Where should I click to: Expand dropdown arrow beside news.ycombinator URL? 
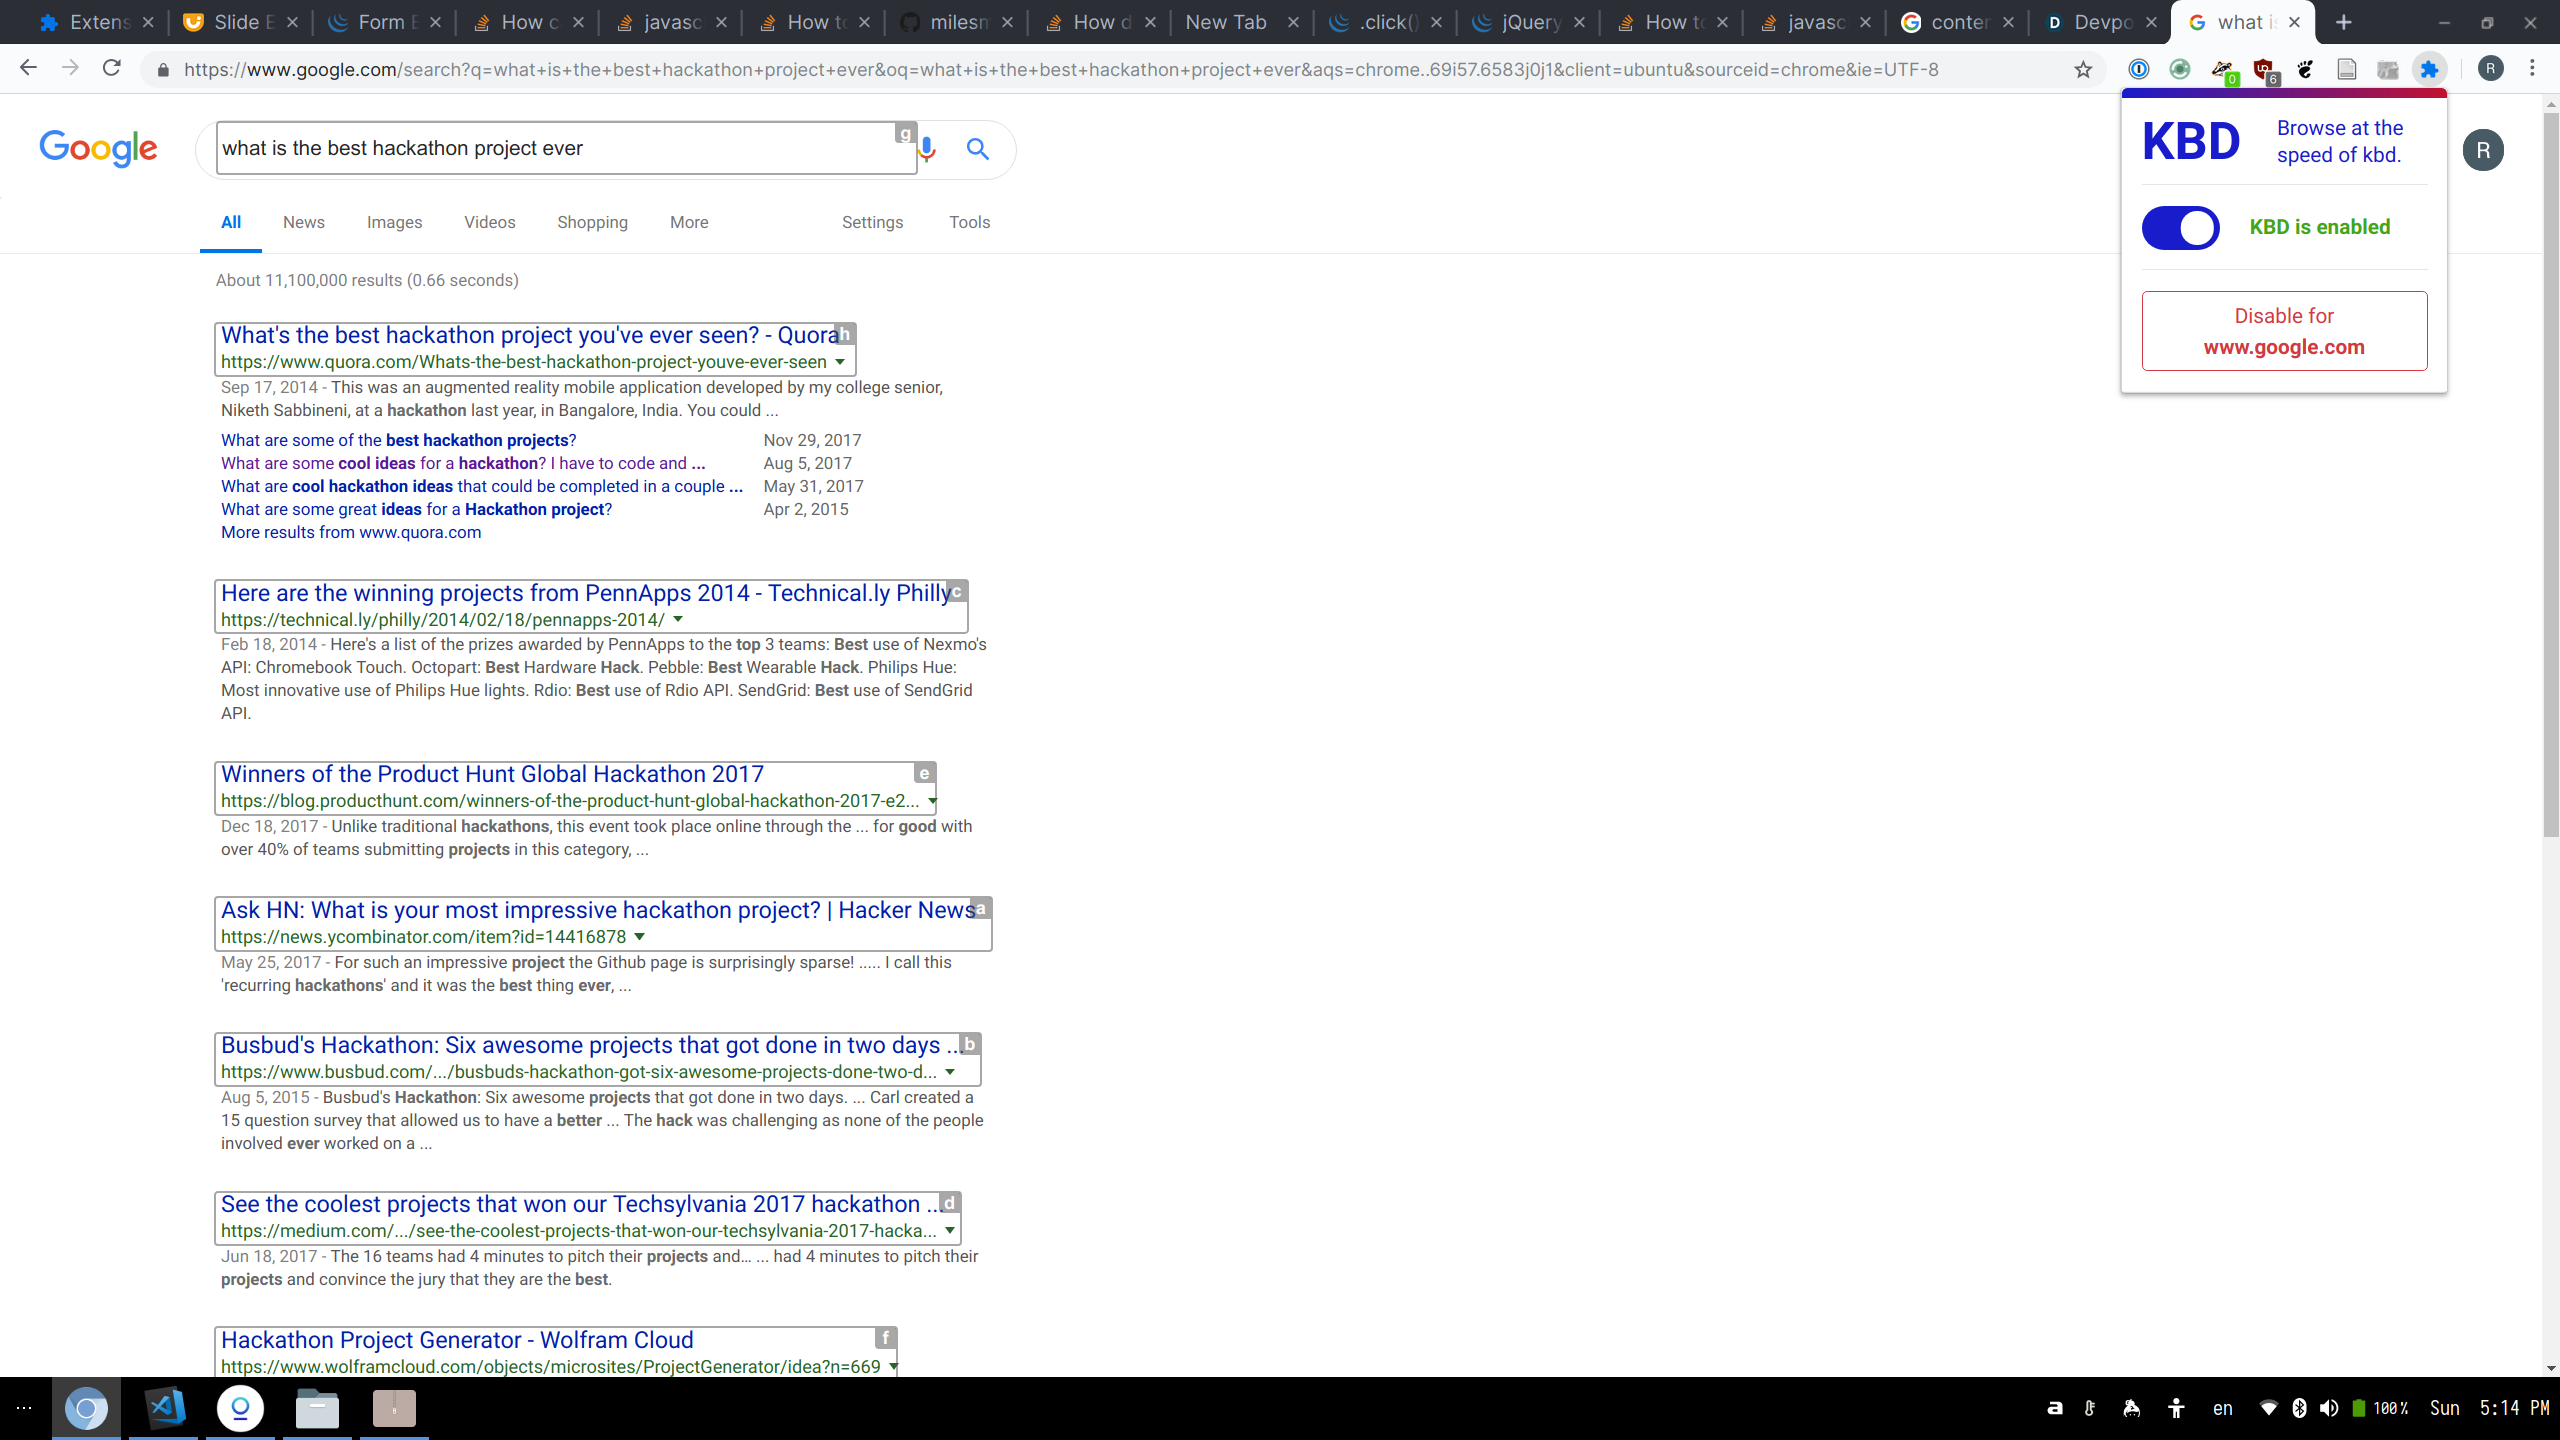coord(640,937)
